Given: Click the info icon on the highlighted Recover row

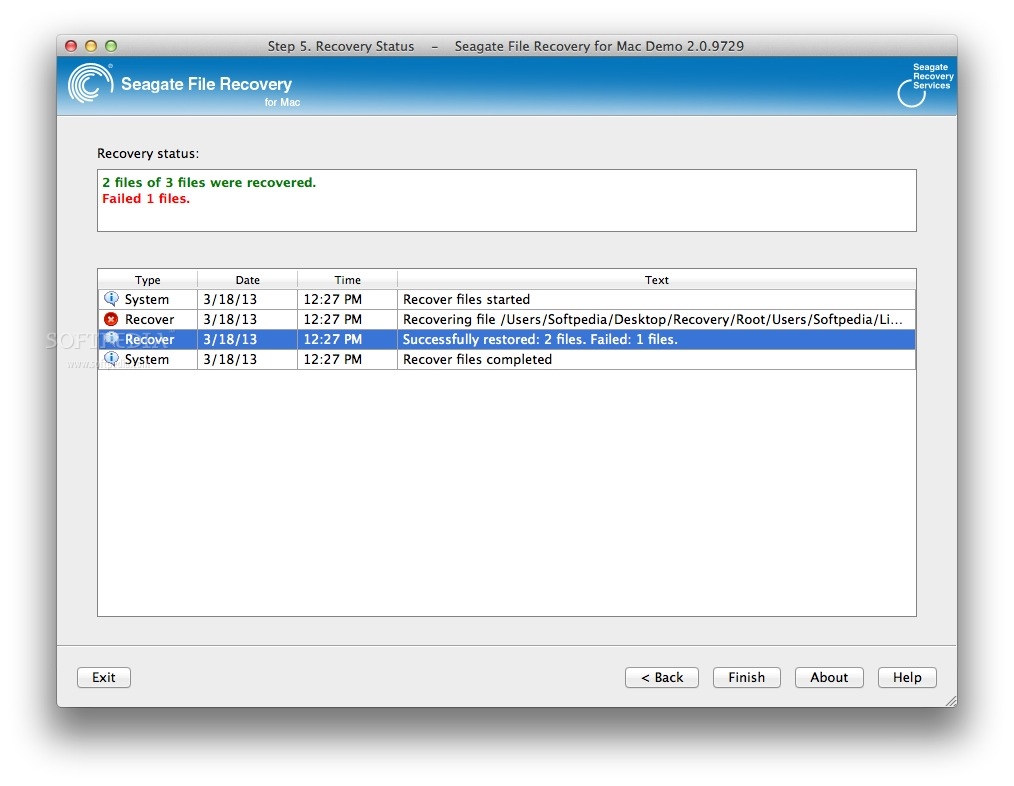Looking at the screenshot, I should (x=110, y=339).
